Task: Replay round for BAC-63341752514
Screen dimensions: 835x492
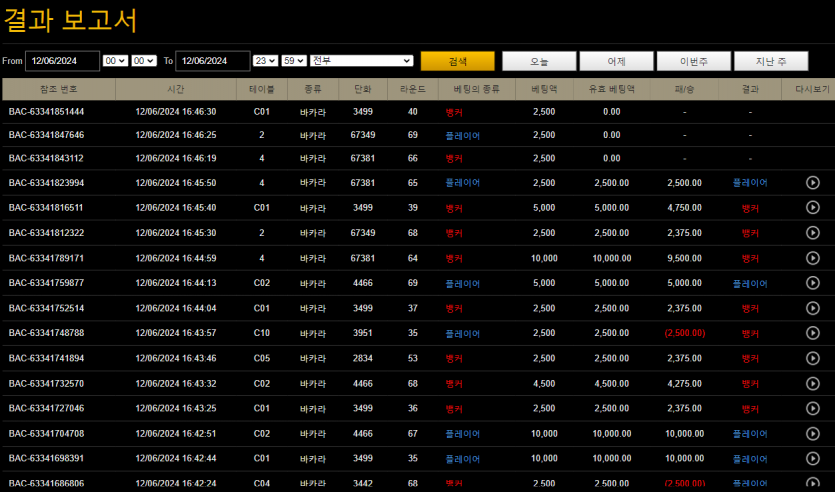Action: click(x=813, y=308)
